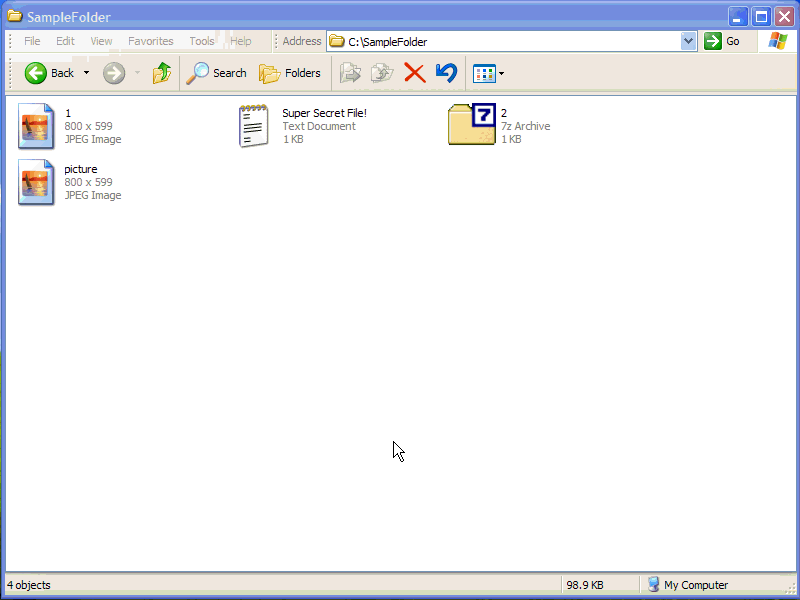This screenshot has height=600, width=800.
Task: Select the Delete red X icon
Action: [x=414, y=72]
